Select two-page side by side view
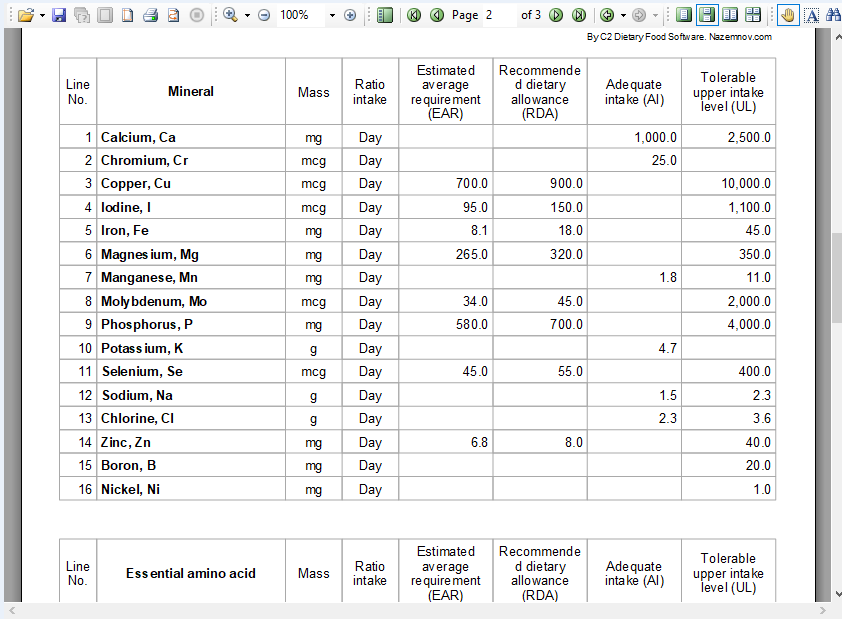The height and width of the screenshot is (619, 842). click(730, 15)
